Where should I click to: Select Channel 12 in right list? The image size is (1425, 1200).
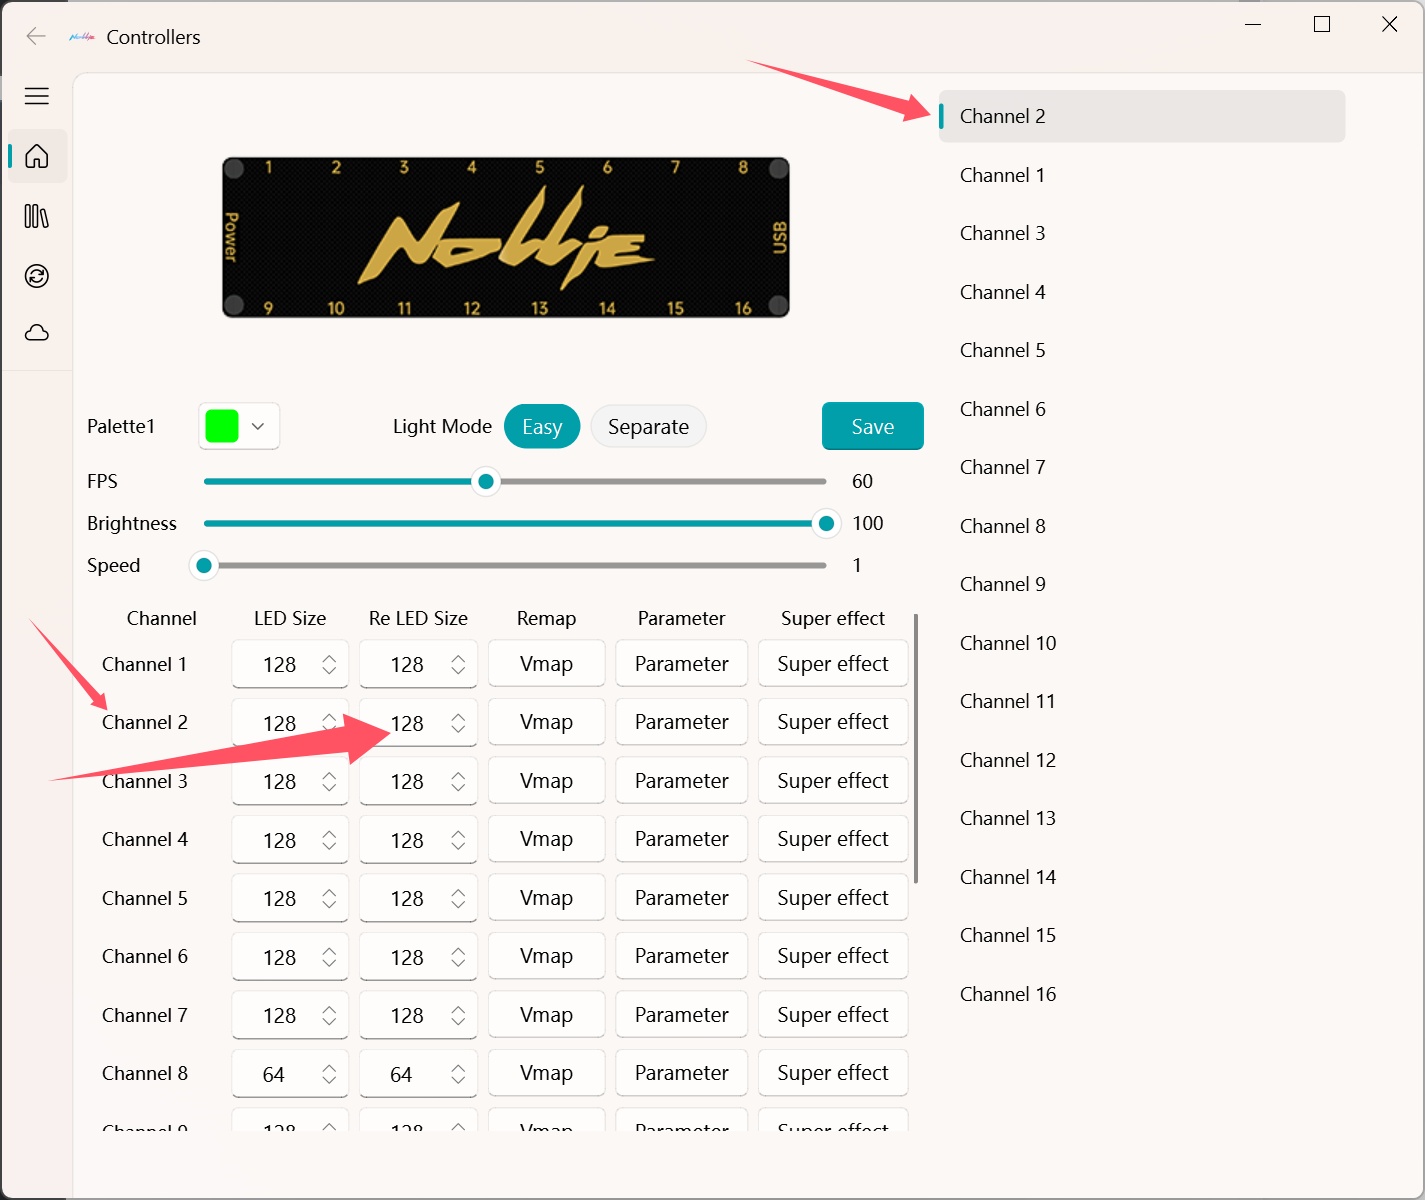[1007, 761]
